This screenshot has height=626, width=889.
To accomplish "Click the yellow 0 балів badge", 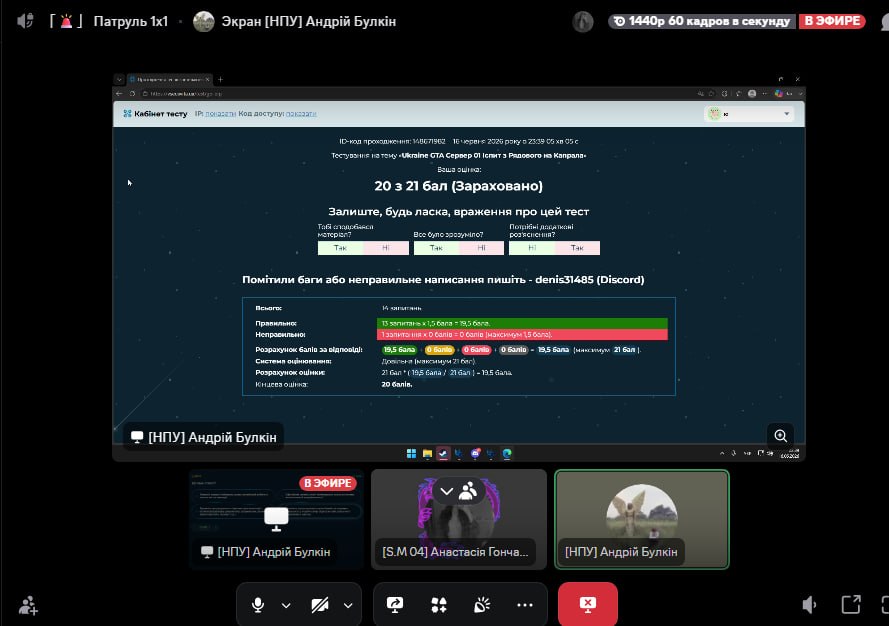I will [439, 350].
